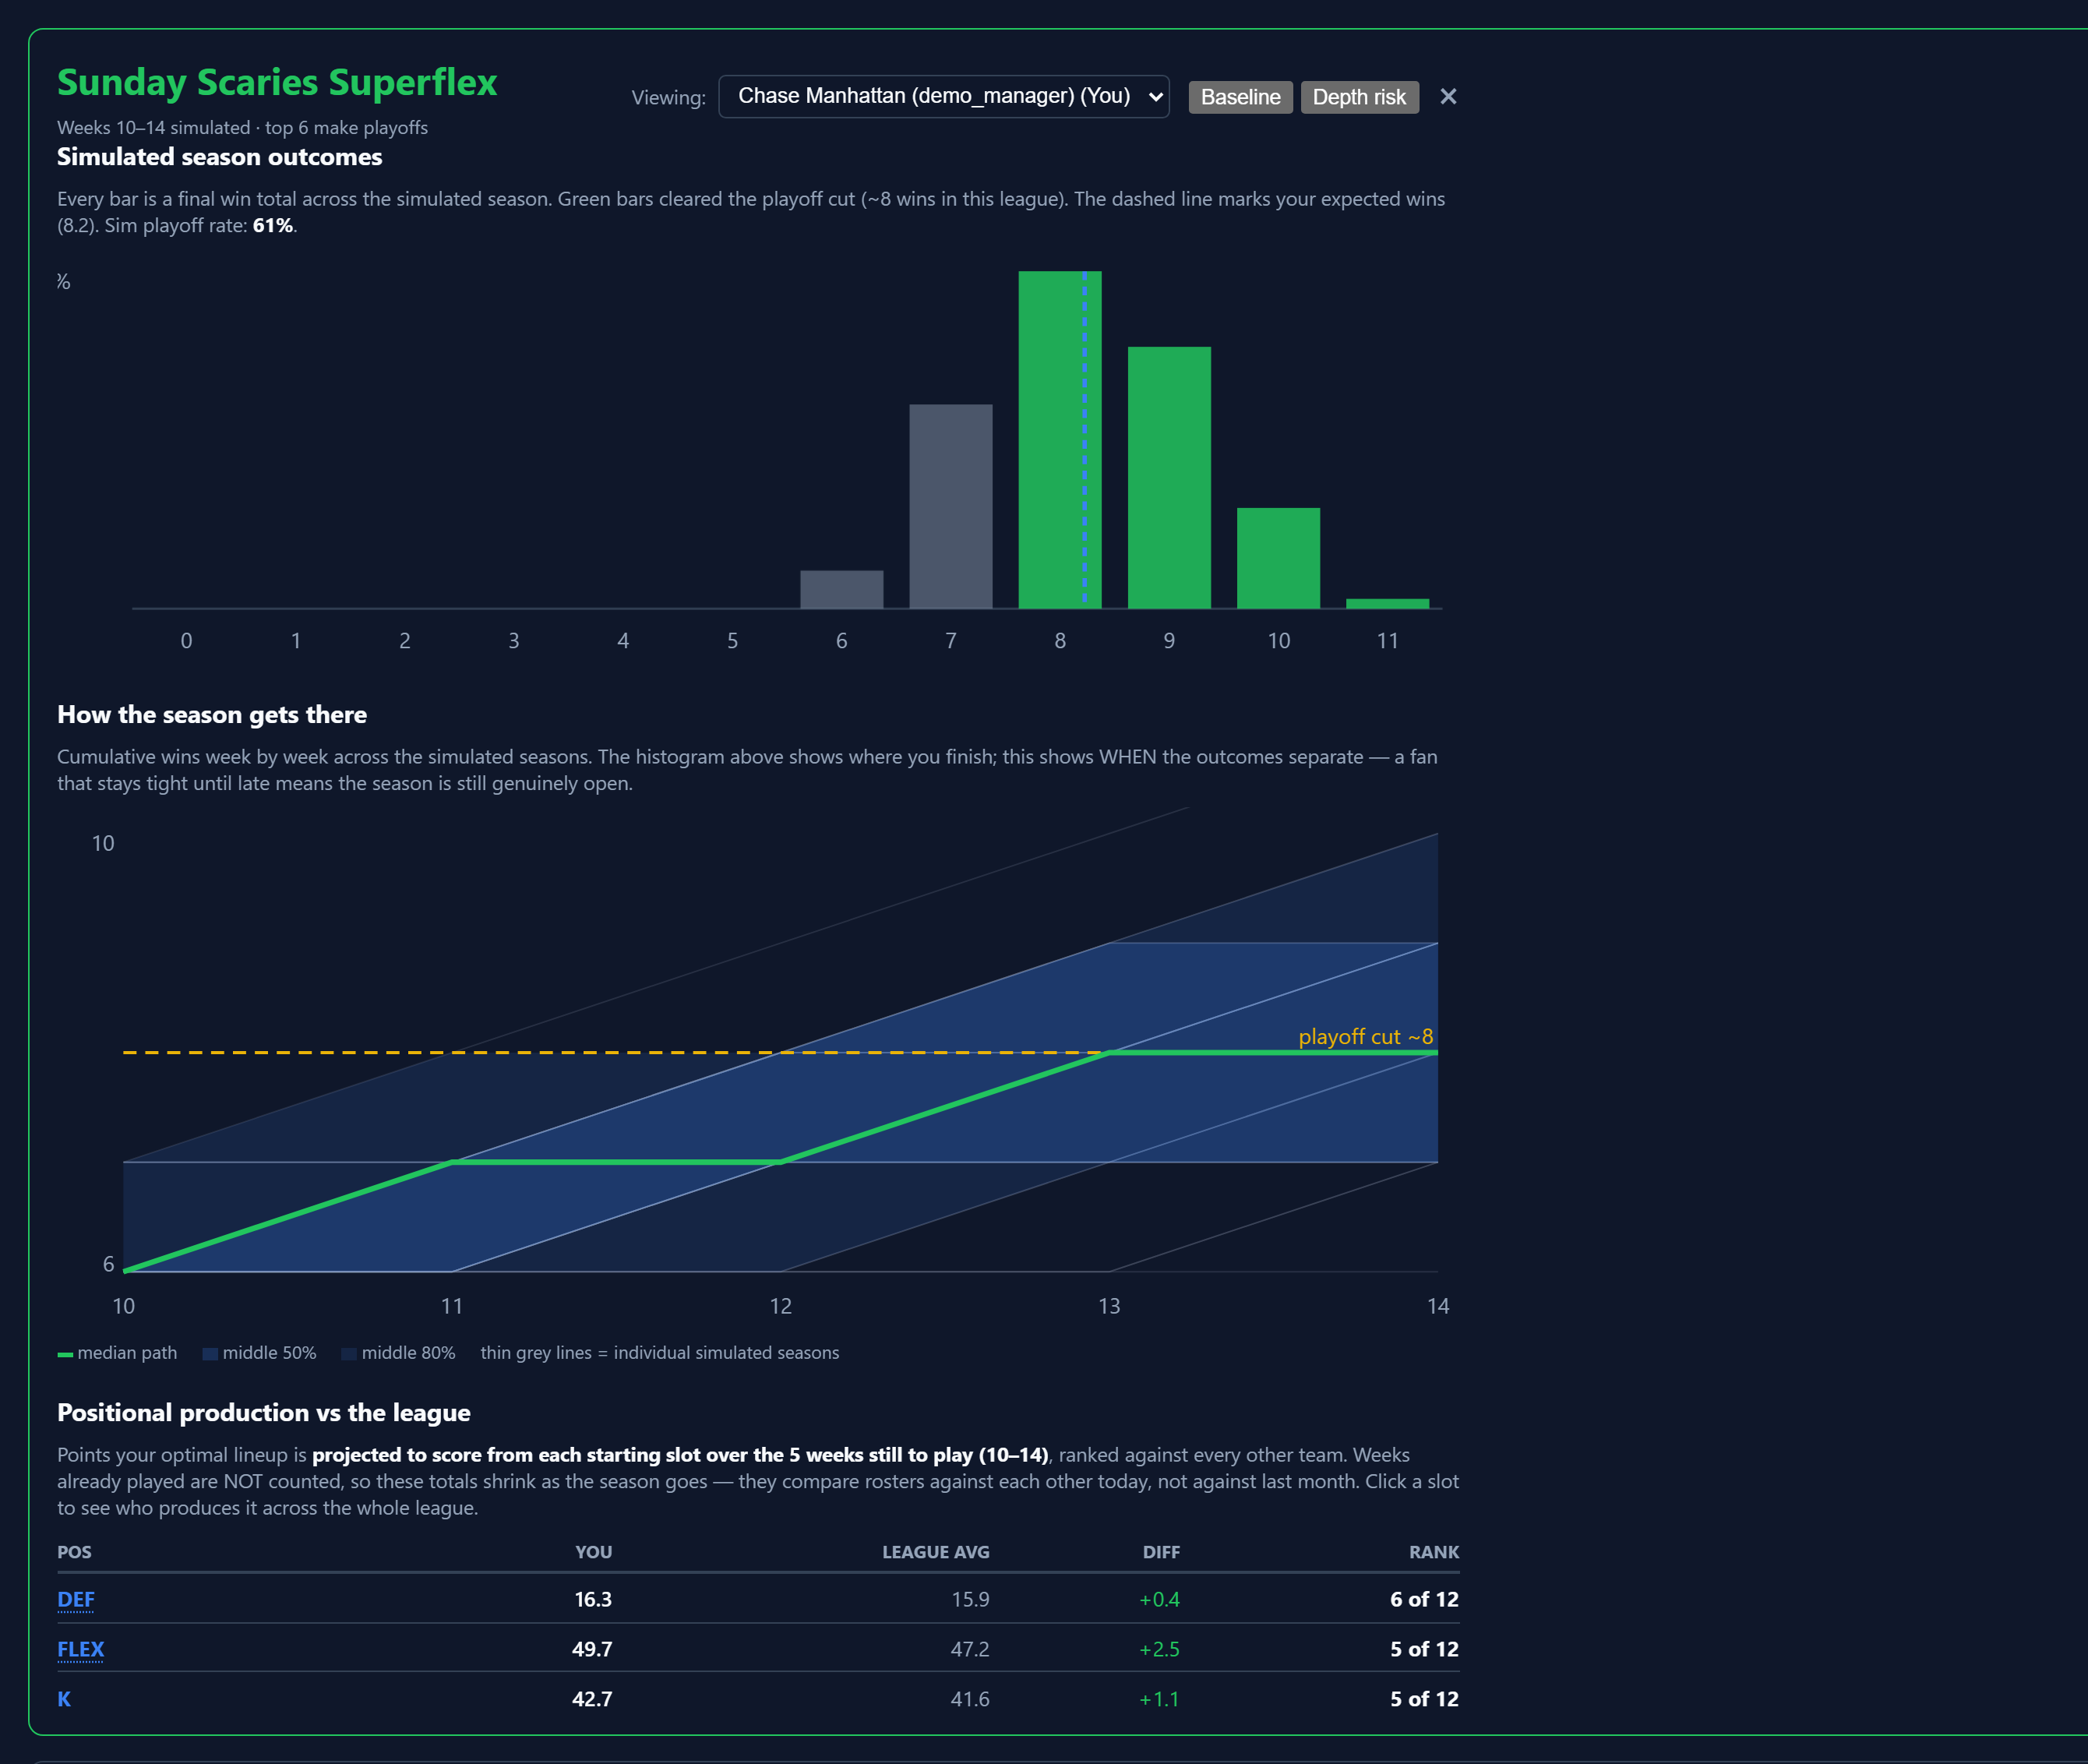Click the green median path legend swatch
Screen dimensions: 2088x1764
65,1354
